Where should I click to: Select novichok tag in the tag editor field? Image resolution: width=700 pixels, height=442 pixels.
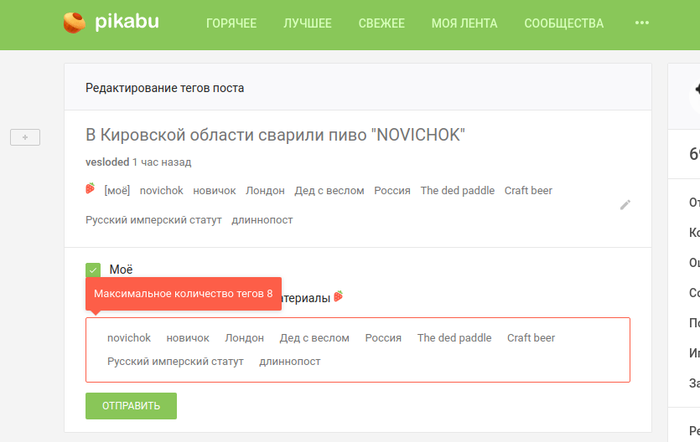pos(129,338)
